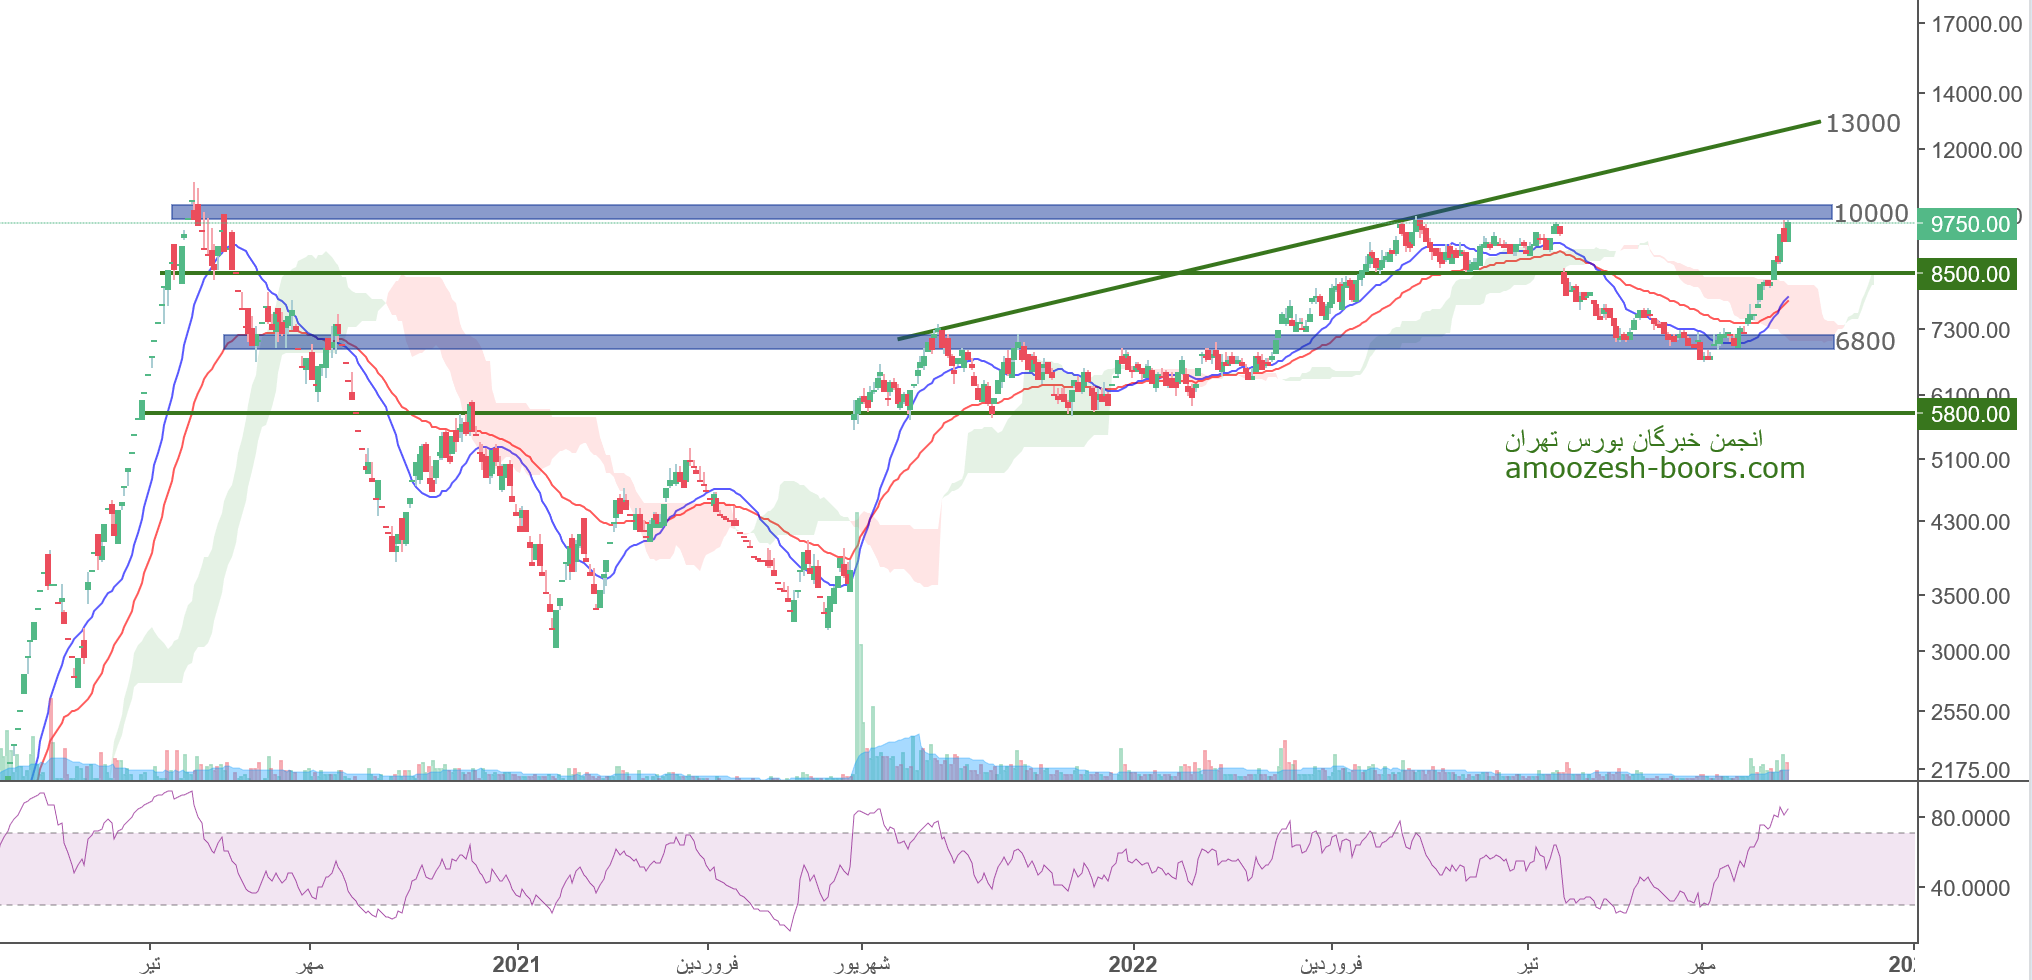Select the 5800.00 horizontal line price tag
The height and width of the screenshot is (980, 2032).
1968,414
